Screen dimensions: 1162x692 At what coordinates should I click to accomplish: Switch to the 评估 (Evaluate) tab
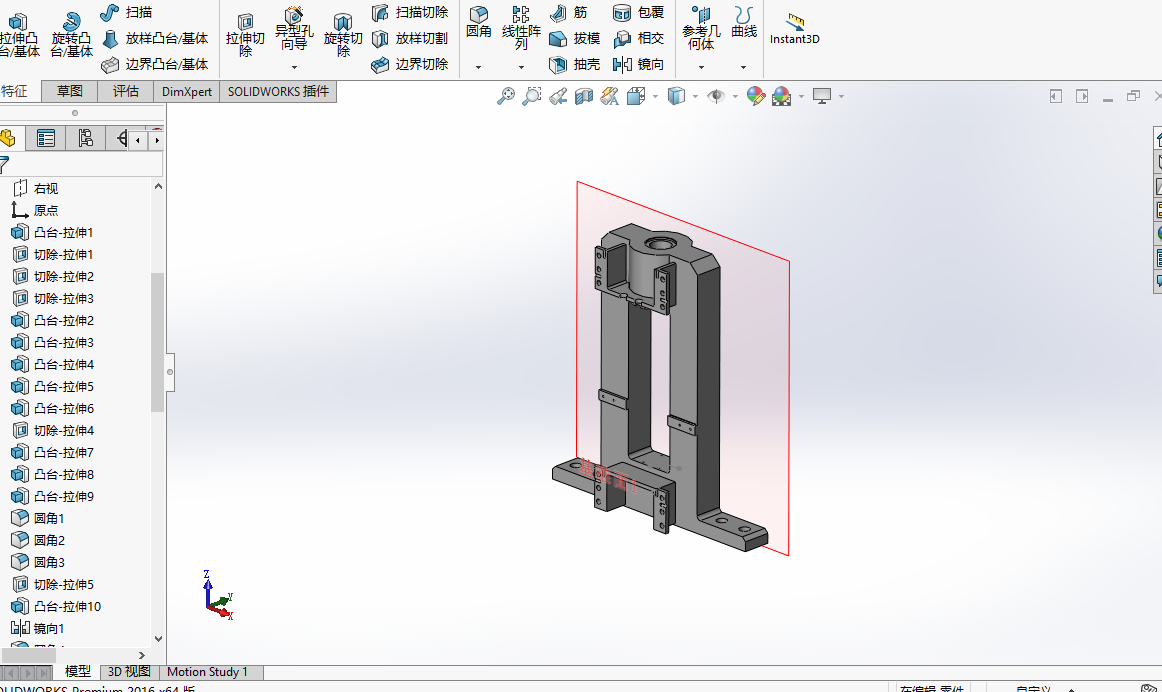125,91
